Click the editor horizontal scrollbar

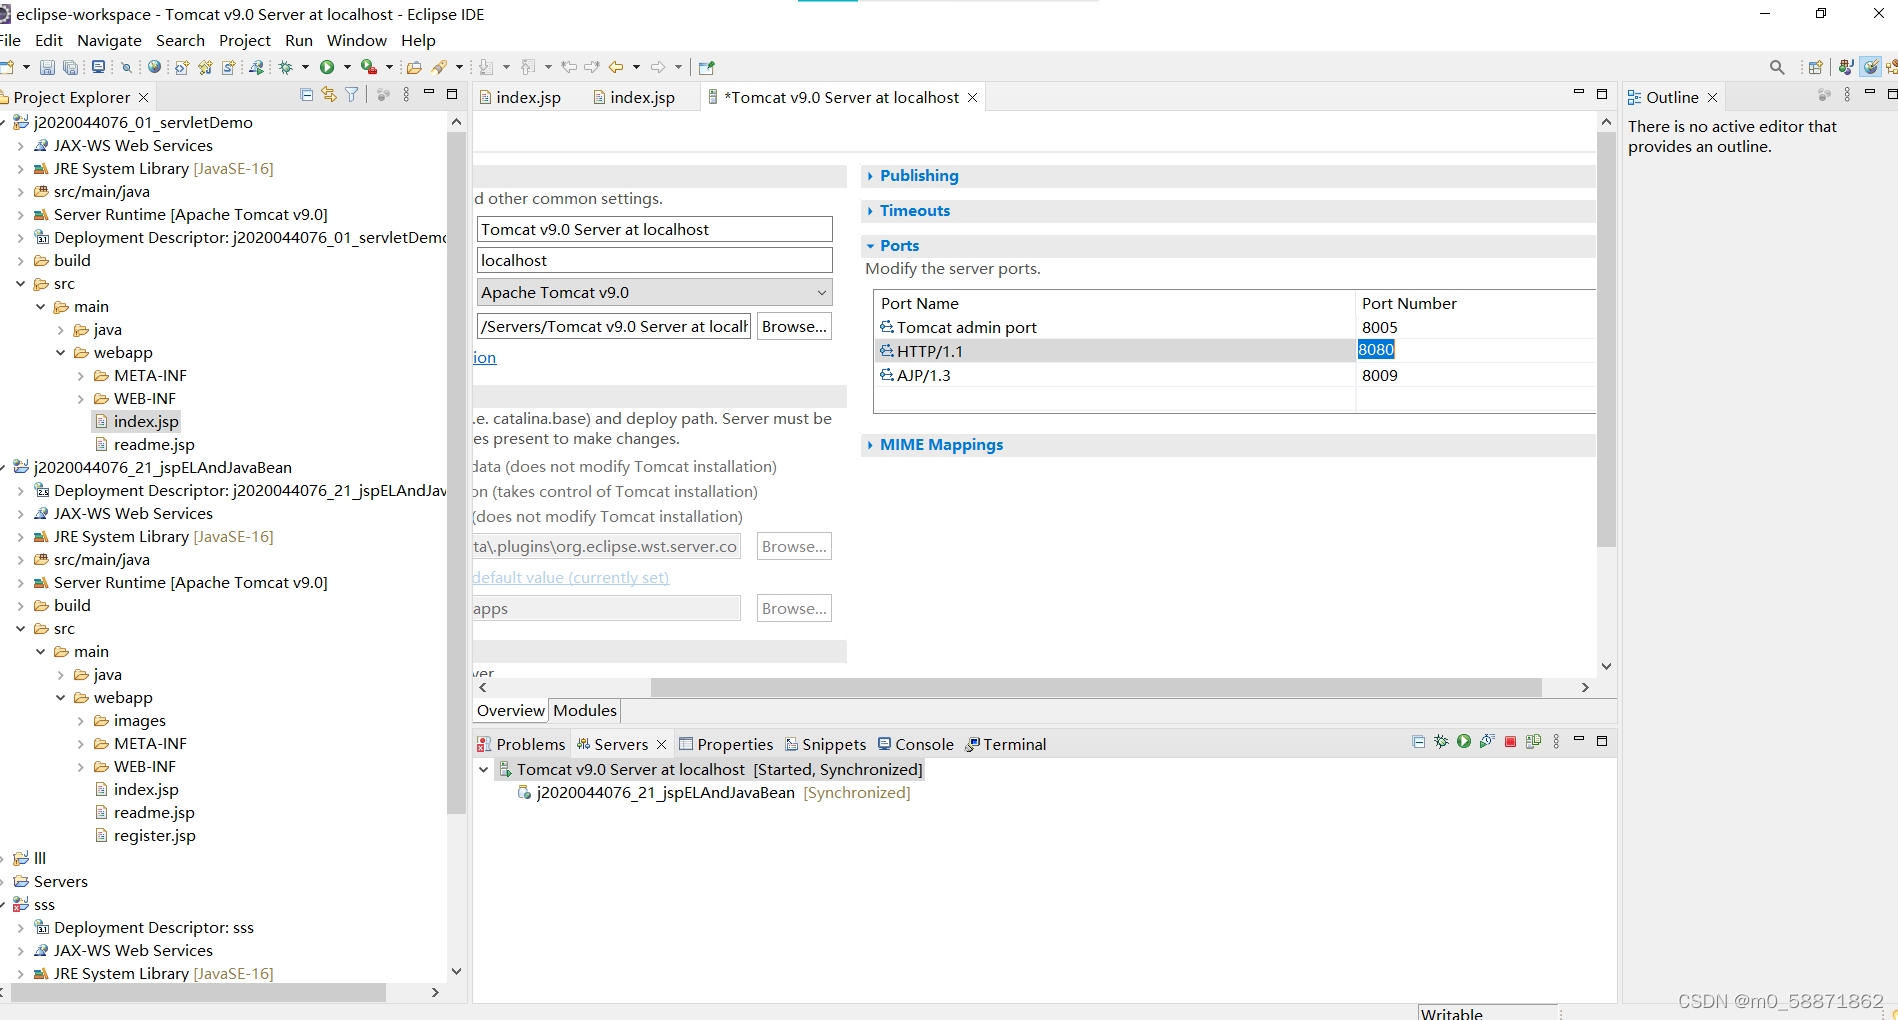tap(1095, 688)
